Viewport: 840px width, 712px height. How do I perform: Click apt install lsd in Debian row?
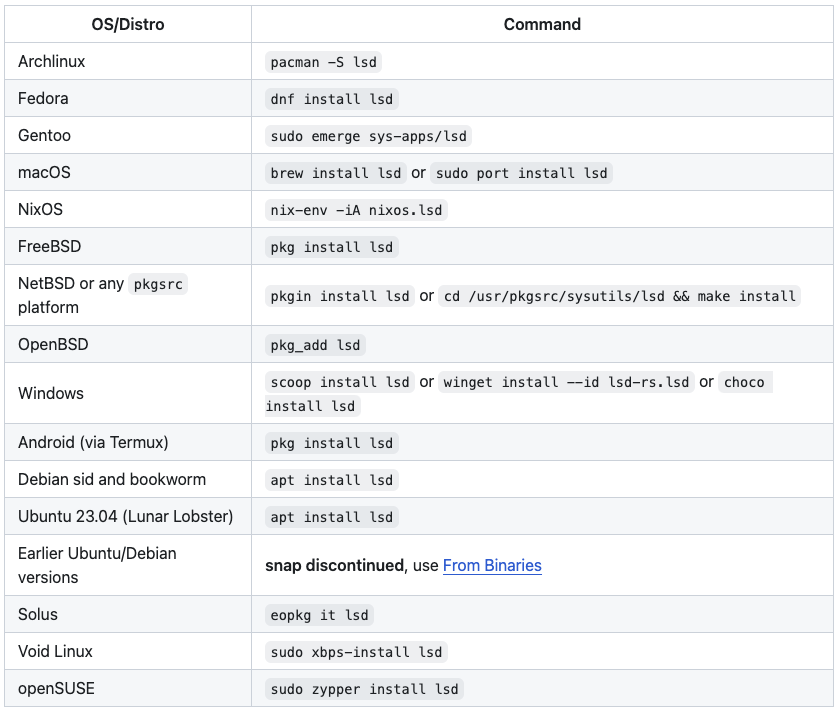[332, 480]
